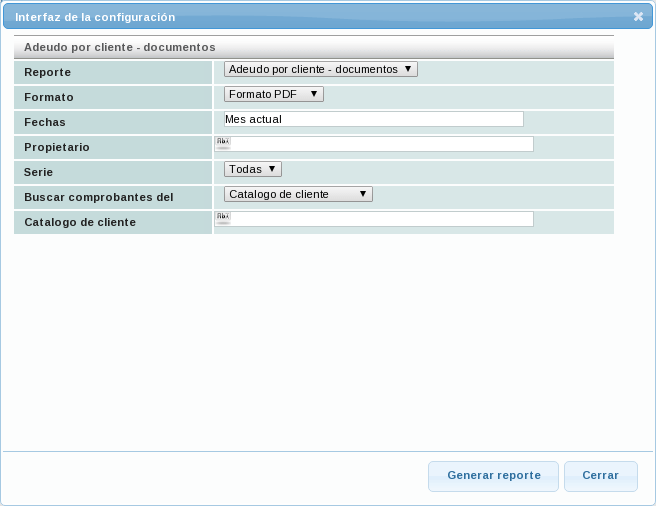
Task: Click the Cerrar button
Action: pyautogui.click(x=600, y=476)
